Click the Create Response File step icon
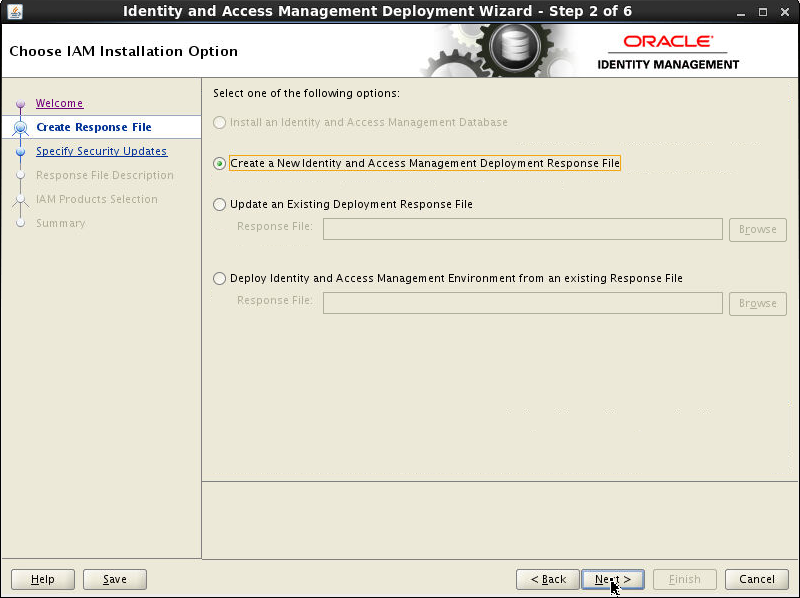The width and height of the screenshot is (800, 598). click(x=21, y=127)
